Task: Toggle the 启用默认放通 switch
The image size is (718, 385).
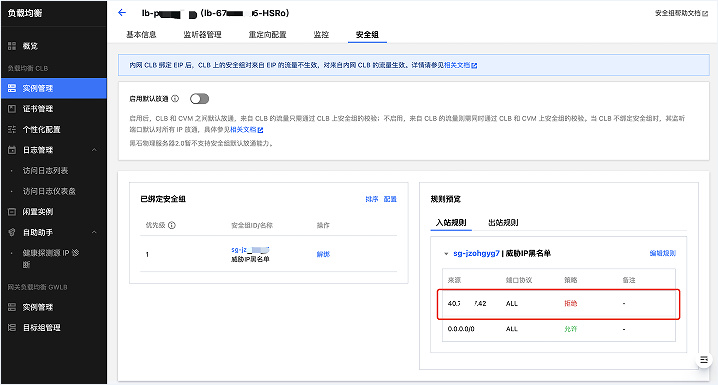Action: click(x=199, y=98)
